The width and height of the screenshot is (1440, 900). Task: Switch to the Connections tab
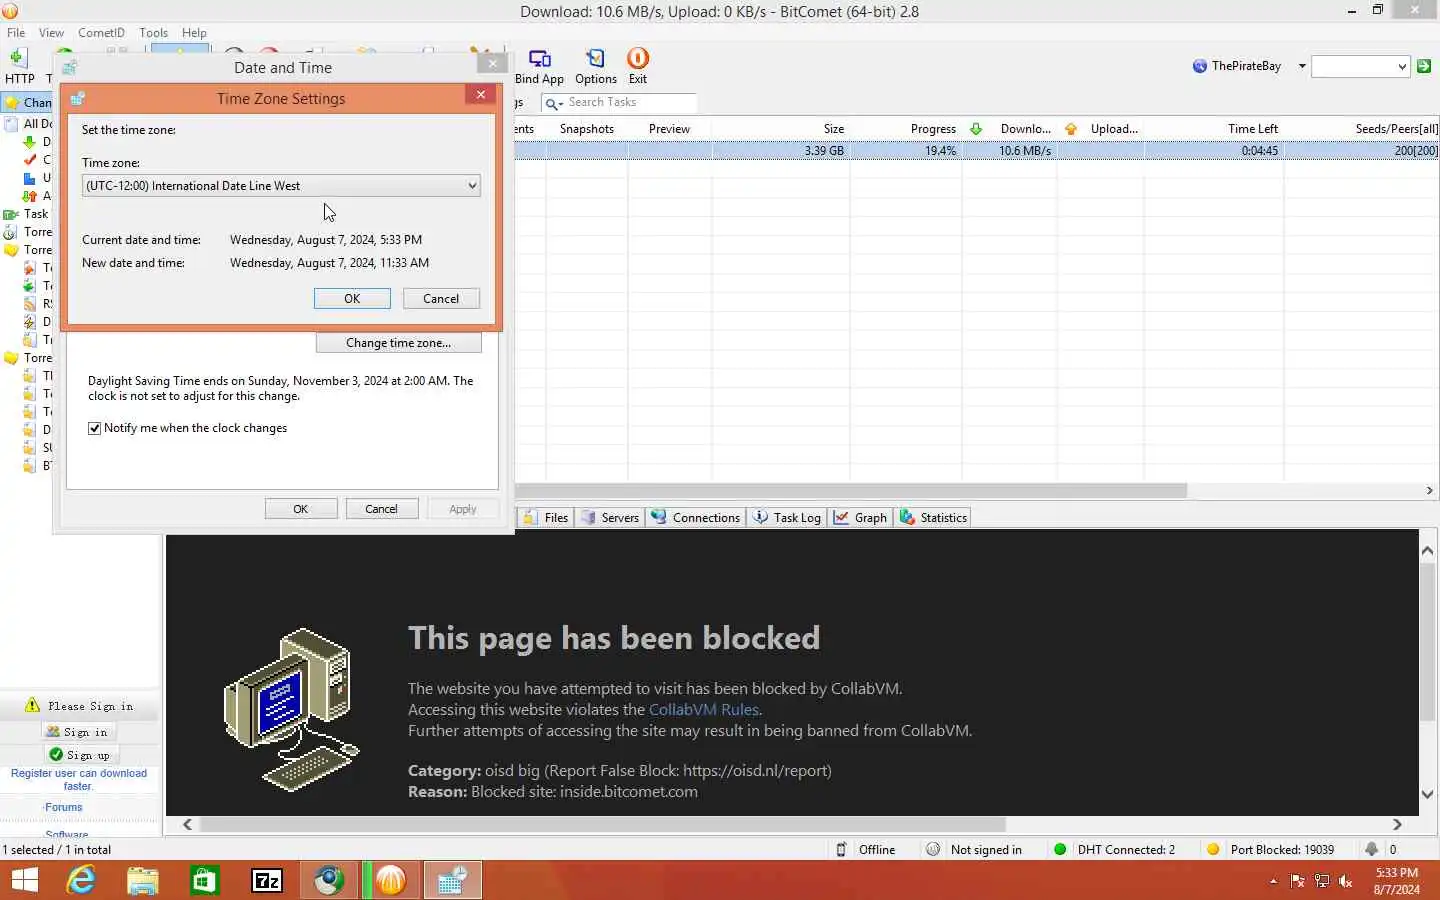(x=695, y=517)
